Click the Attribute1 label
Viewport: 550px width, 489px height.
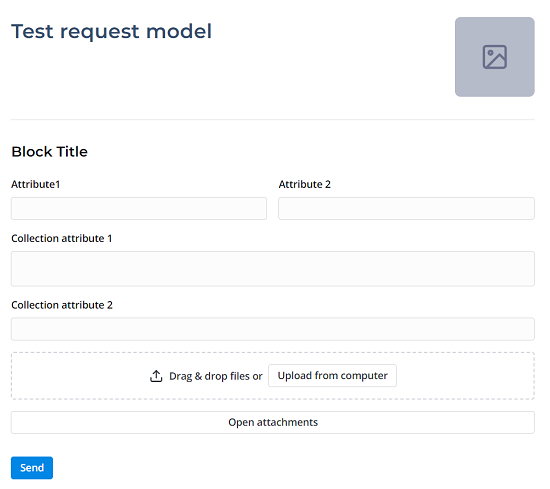36,184
